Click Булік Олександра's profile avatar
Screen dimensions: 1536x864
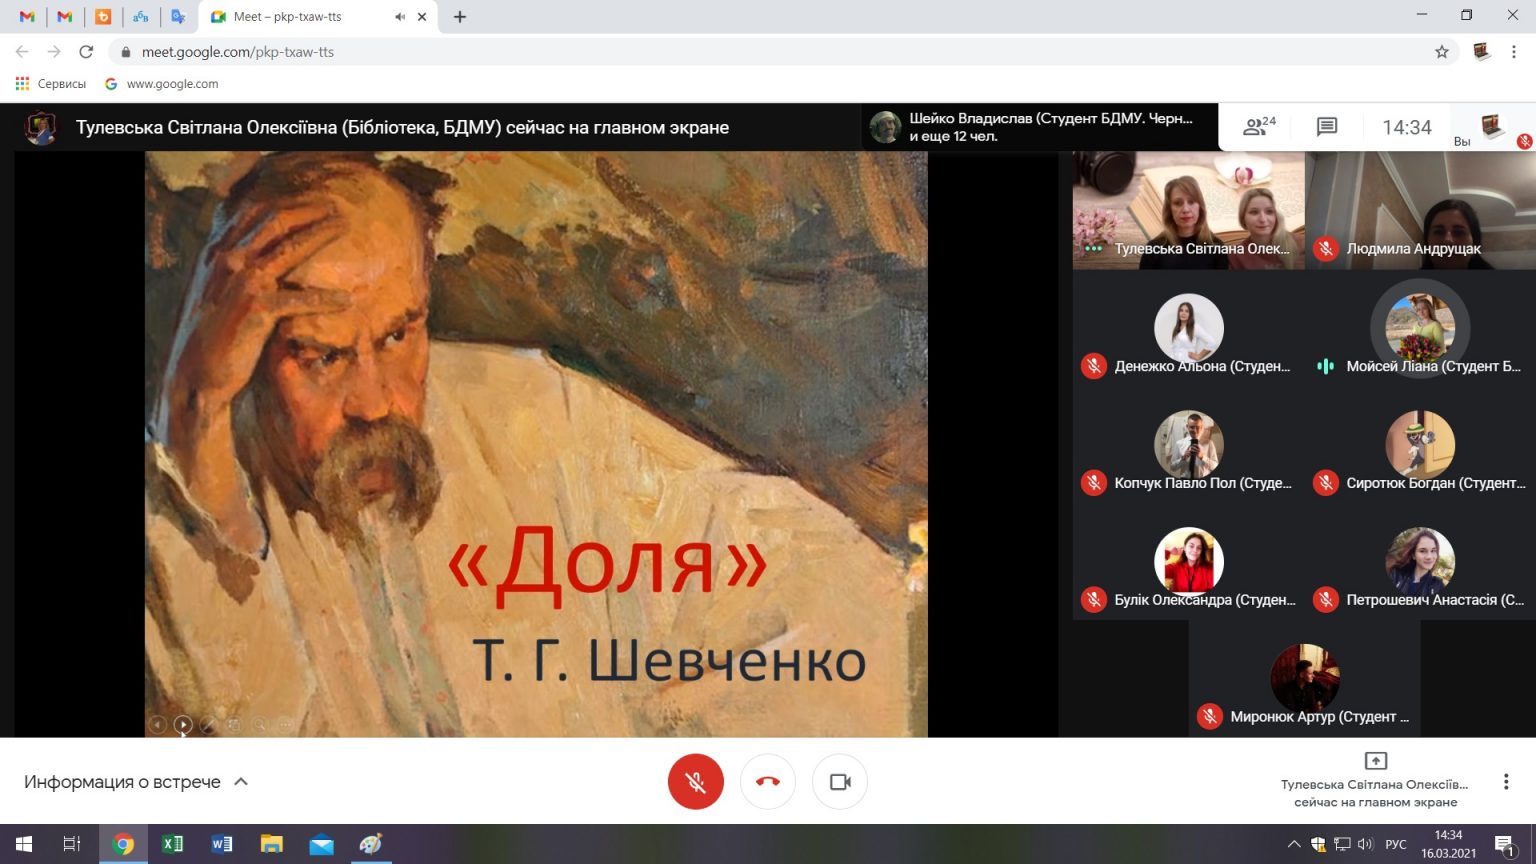(1188, 562)
